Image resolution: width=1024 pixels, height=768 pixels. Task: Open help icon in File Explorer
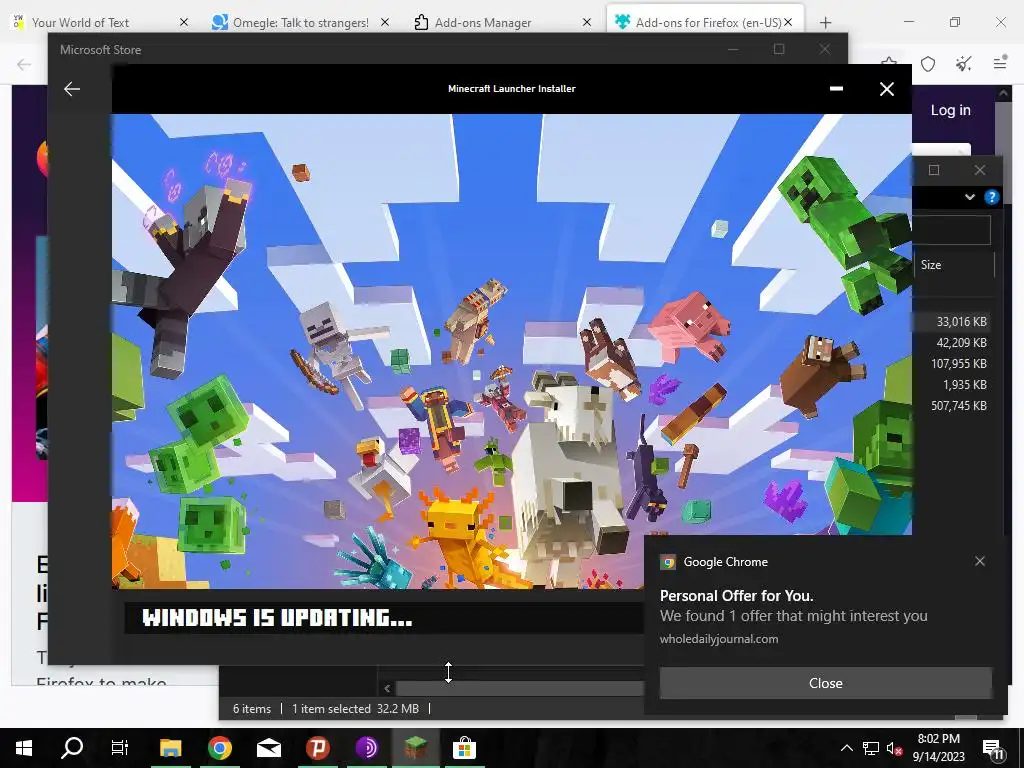[991, 197]
